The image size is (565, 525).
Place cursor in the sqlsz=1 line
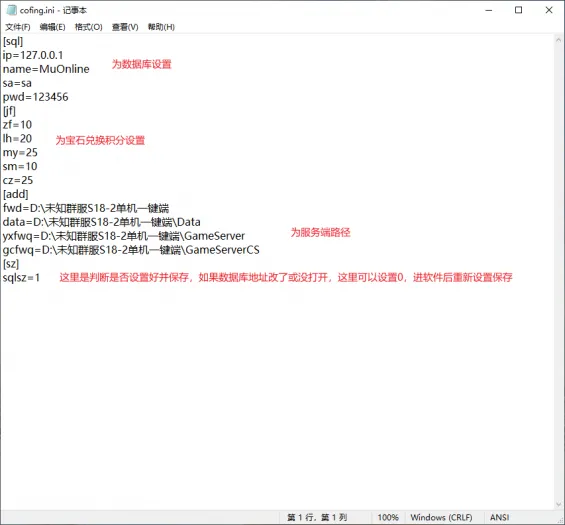[x=21, y=278]
